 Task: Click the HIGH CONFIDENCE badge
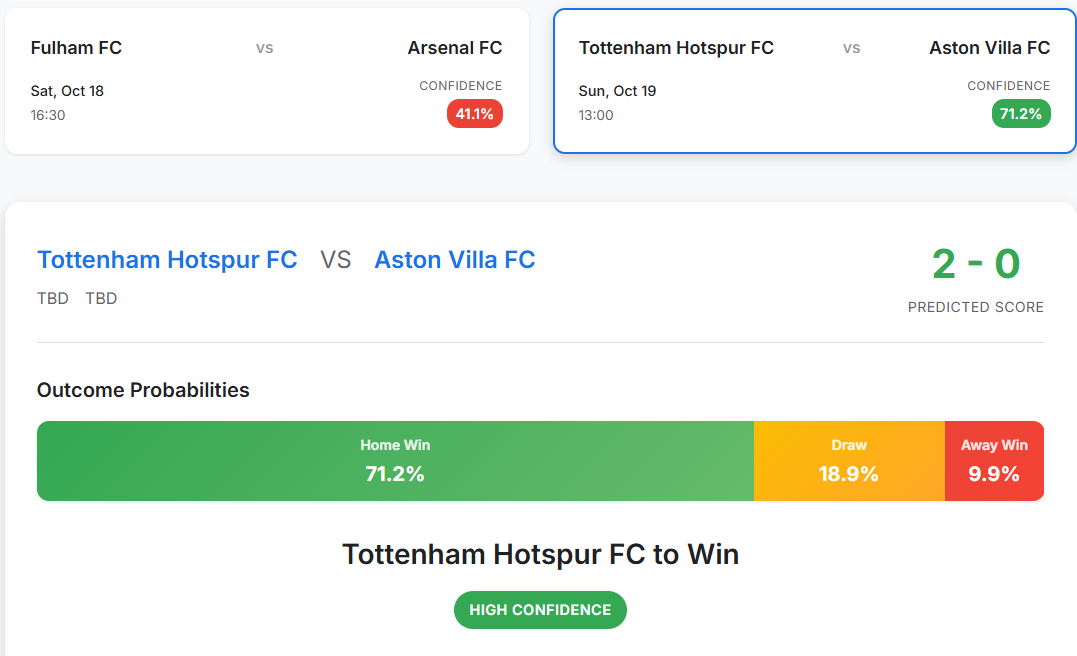540,609
